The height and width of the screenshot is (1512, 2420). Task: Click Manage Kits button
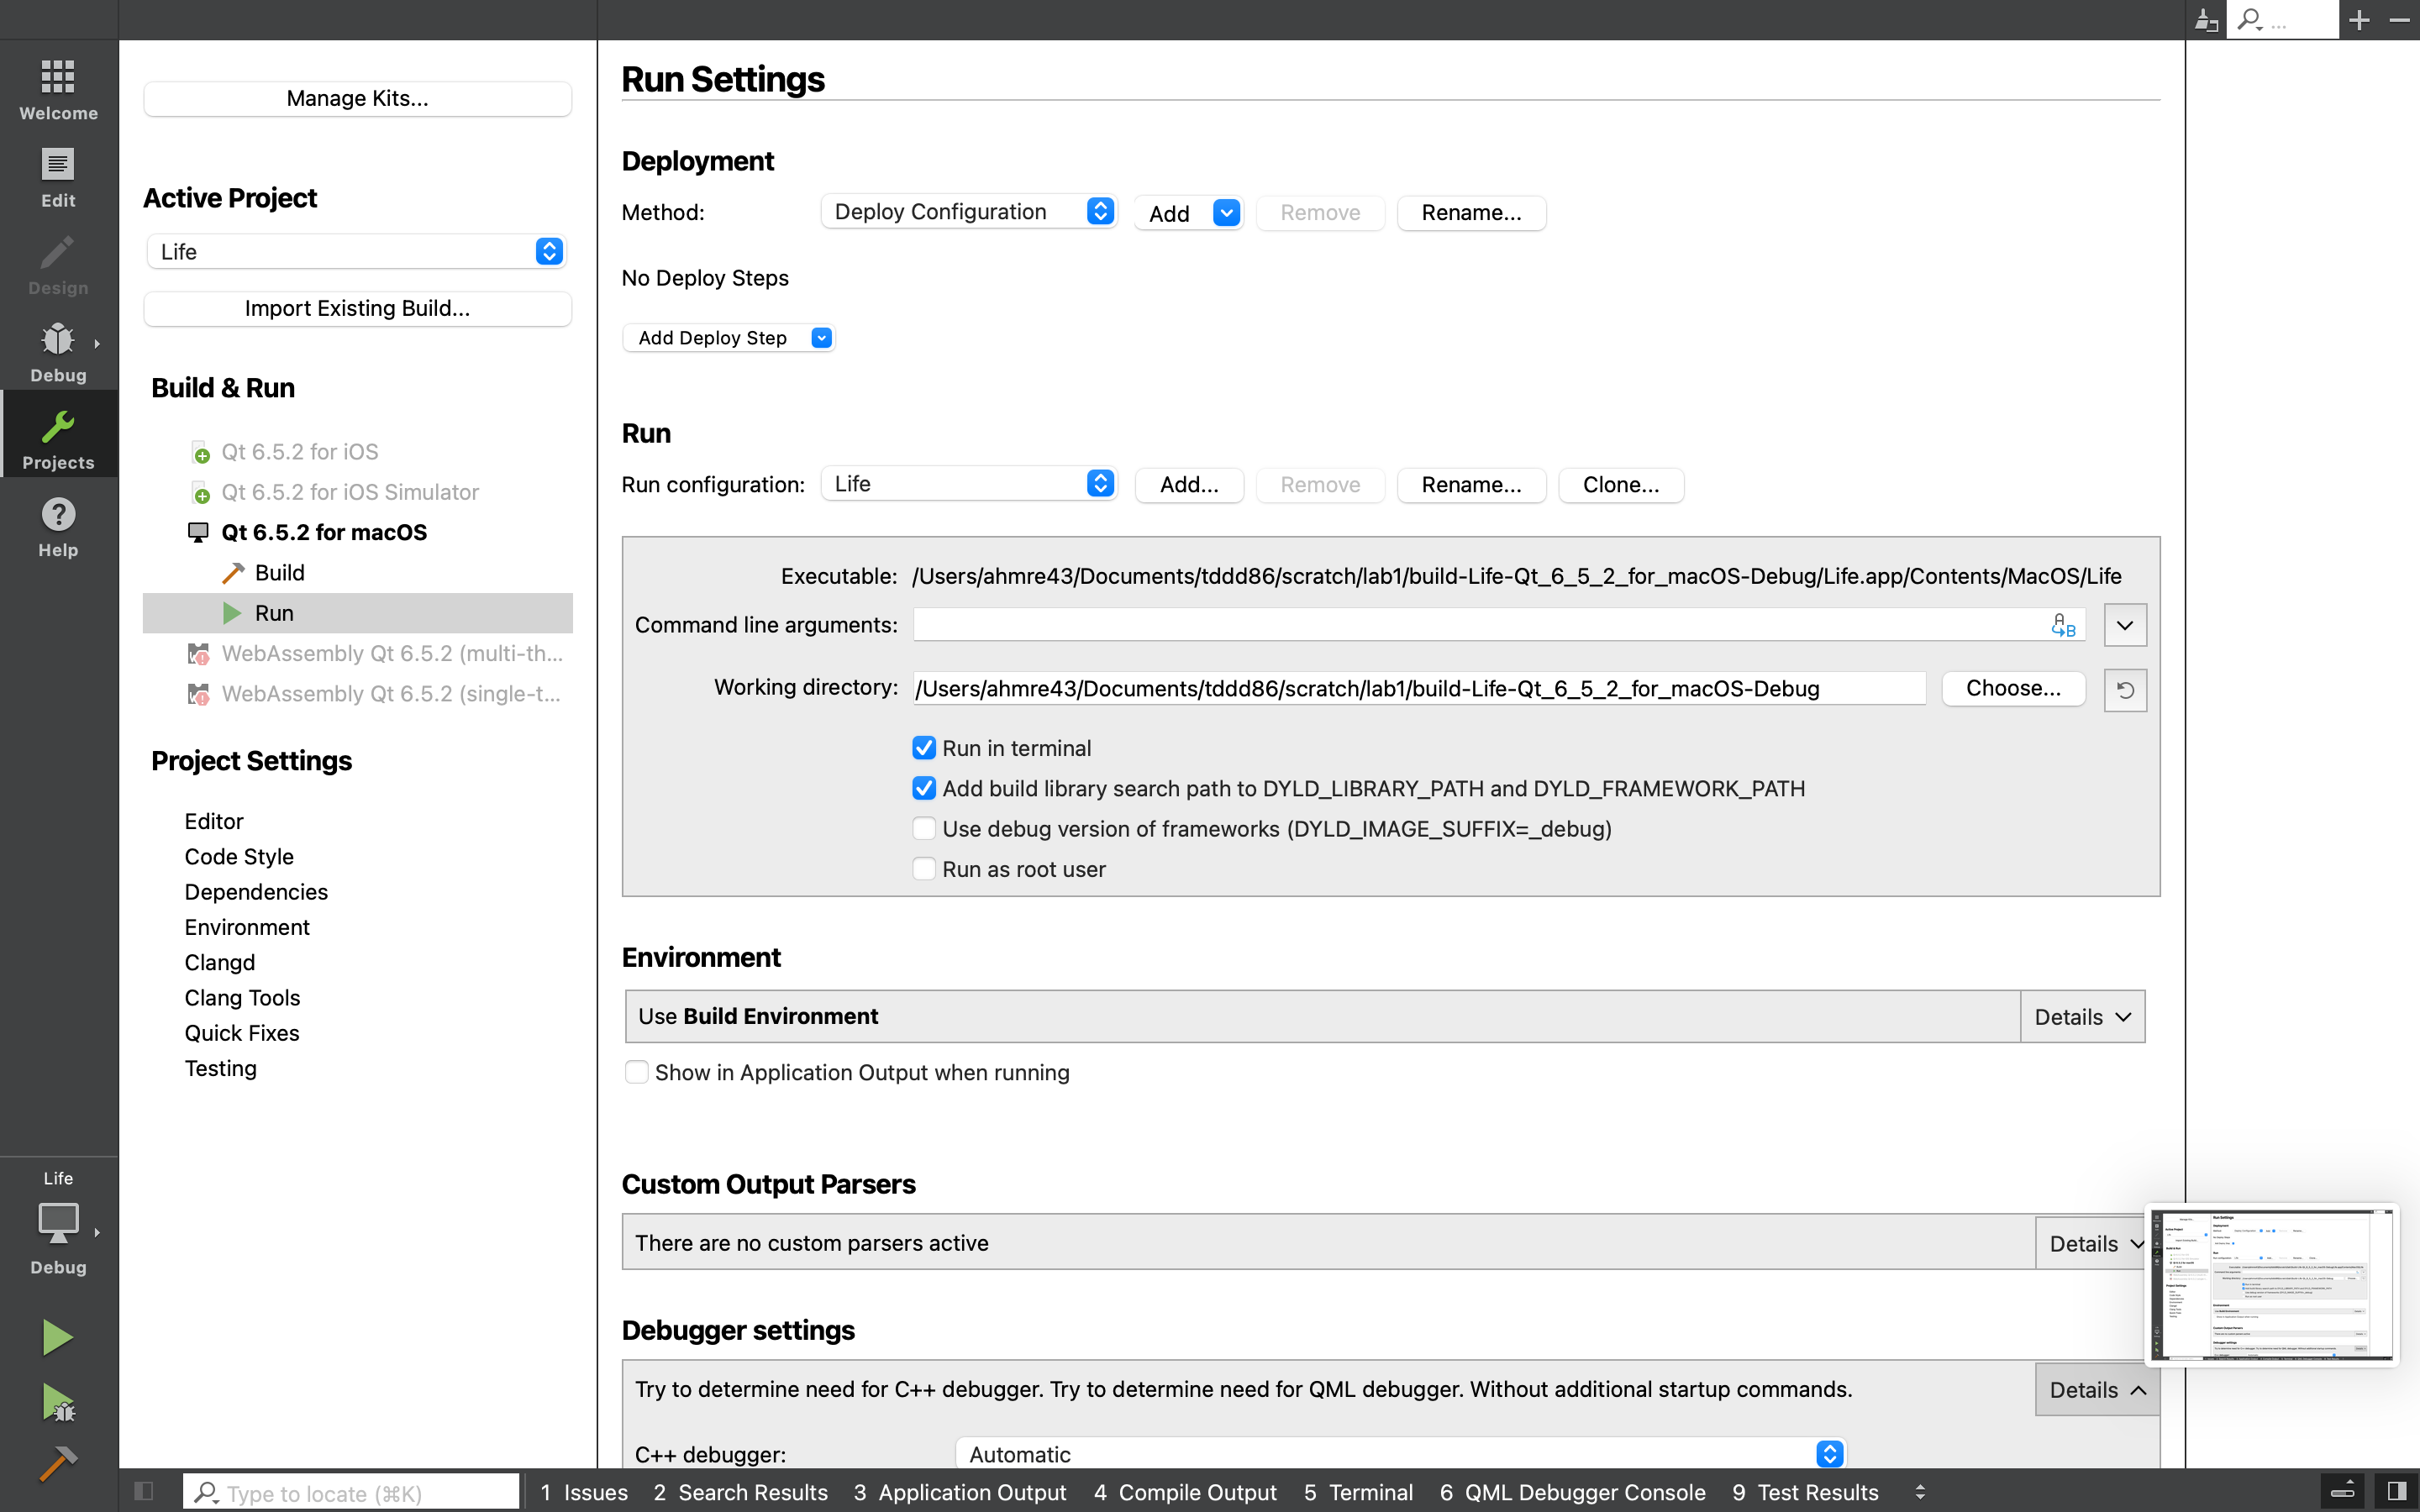click(357, 98)
